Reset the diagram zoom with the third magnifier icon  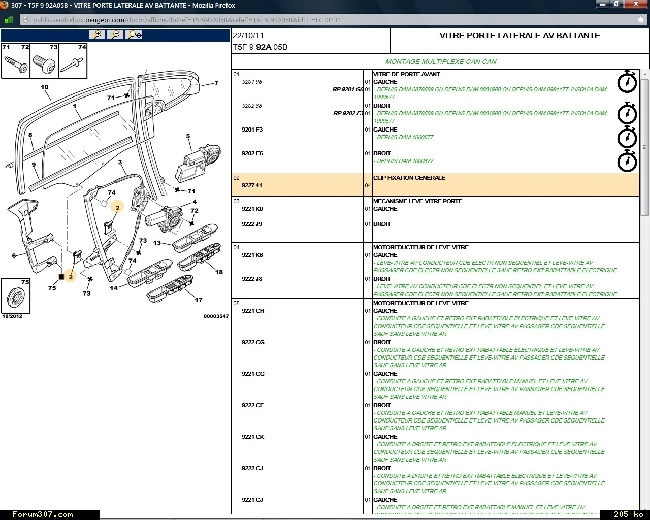click(x=134, y=35)
